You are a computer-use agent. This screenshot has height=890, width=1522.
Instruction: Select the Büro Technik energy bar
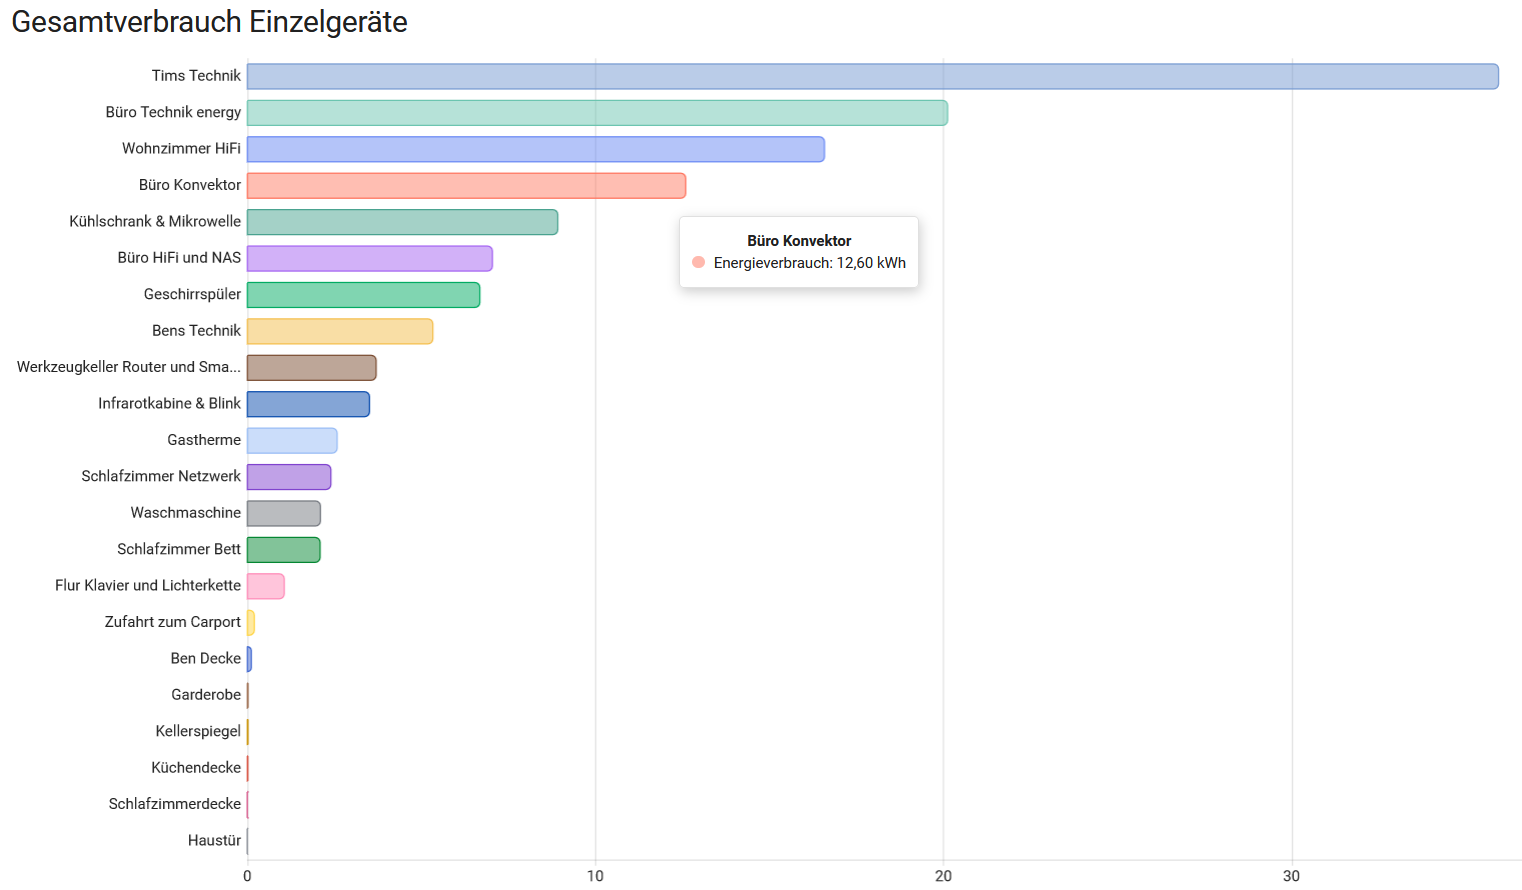coord(597,113)
